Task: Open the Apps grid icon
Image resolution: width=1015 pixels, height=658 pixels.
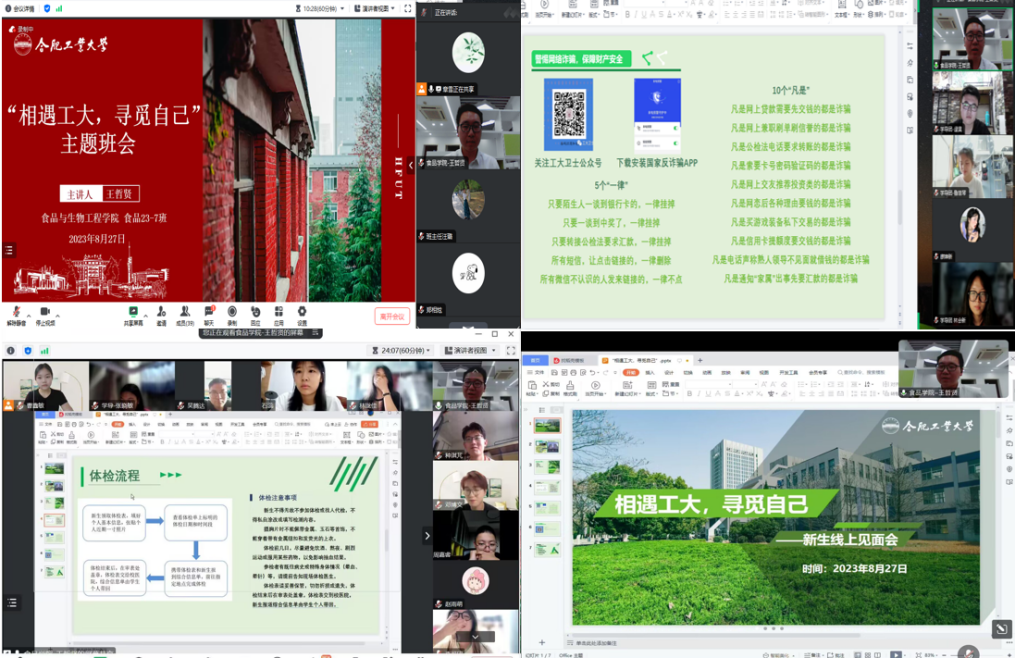Action: pos(278,311)
